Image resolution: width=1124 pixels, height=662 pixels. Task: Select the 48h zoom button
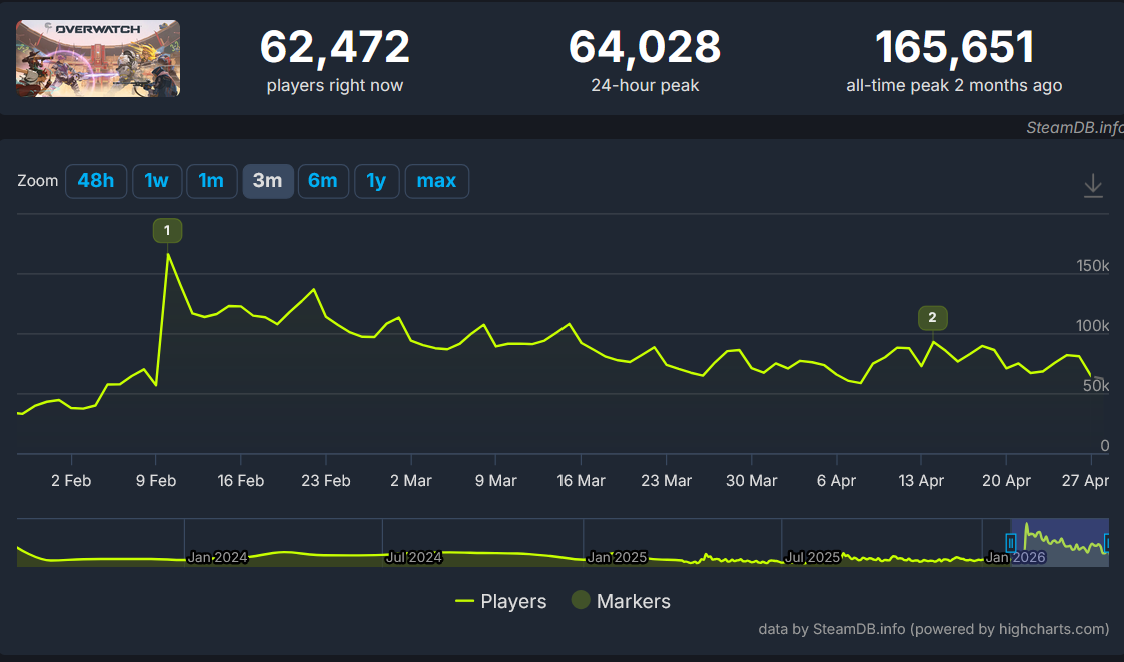coord(96,181)
